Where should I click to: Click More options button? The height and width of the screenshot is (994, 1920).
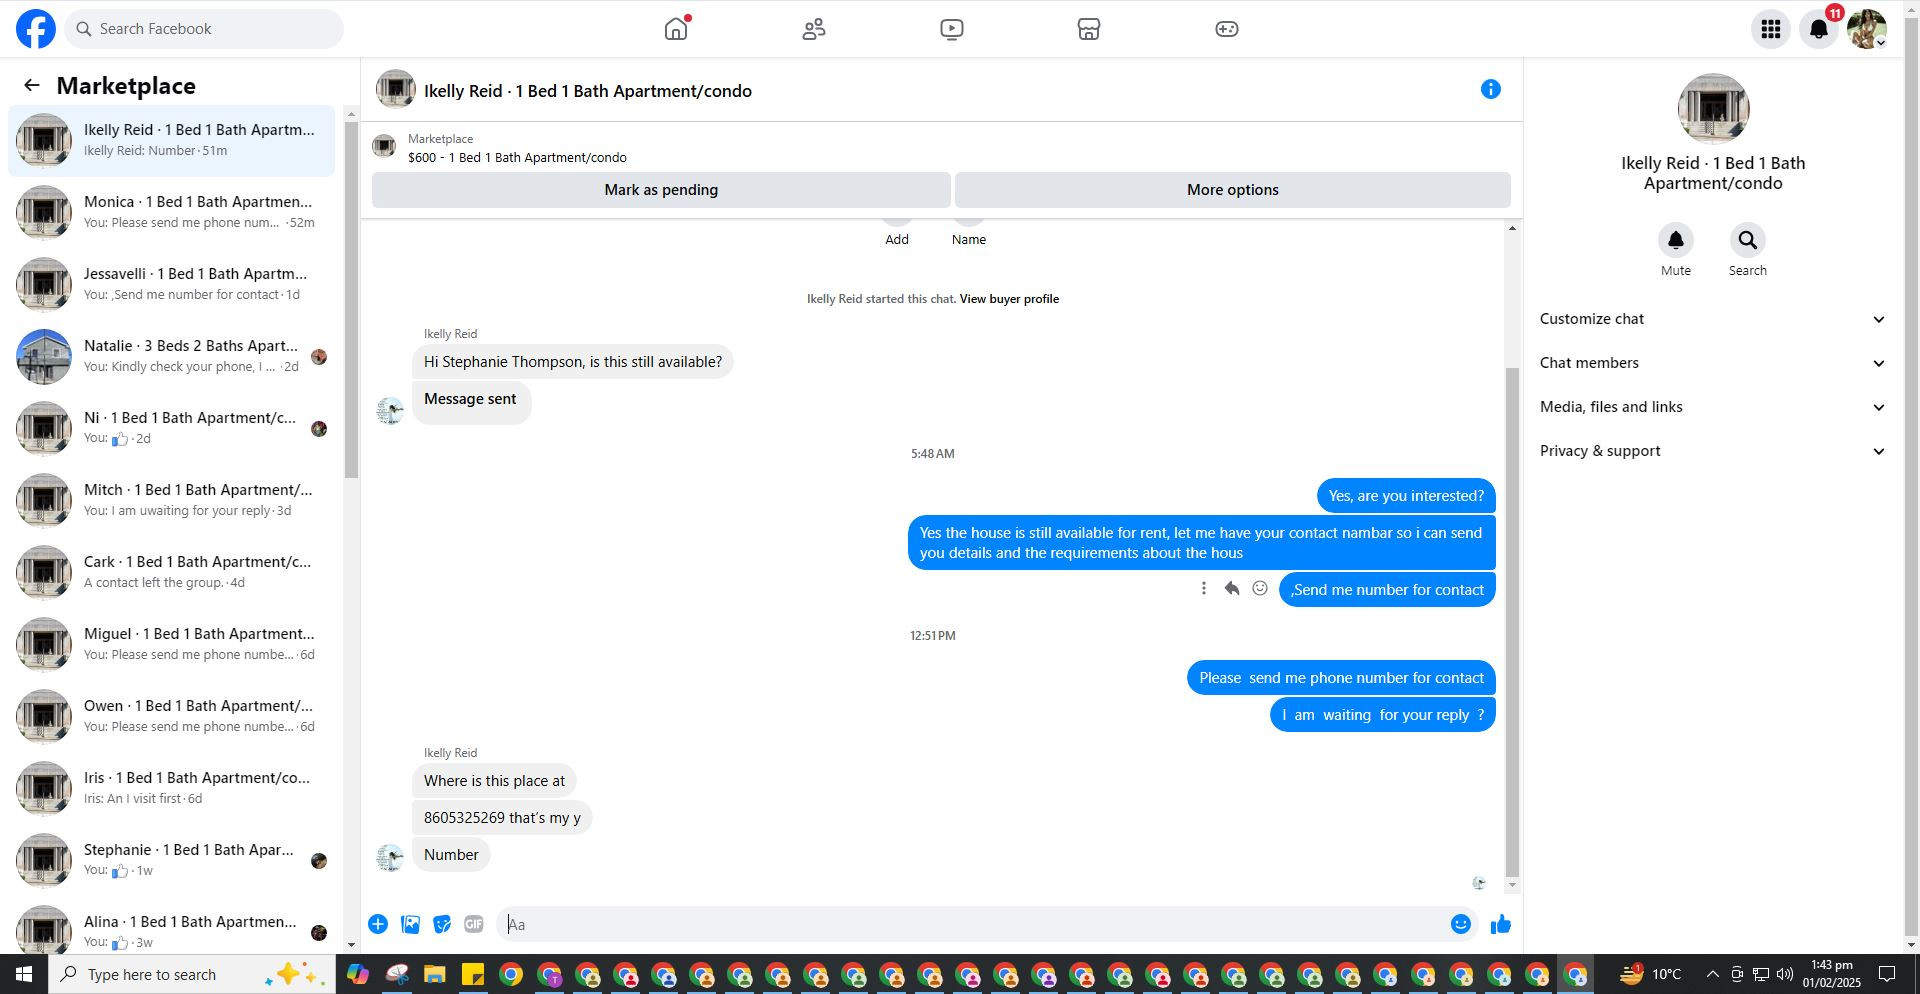(x=1232, y=190)
